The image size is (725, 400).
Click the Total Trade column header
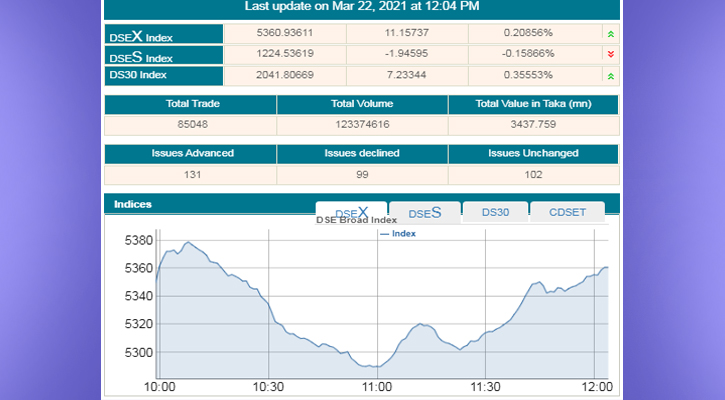point(190,104)
